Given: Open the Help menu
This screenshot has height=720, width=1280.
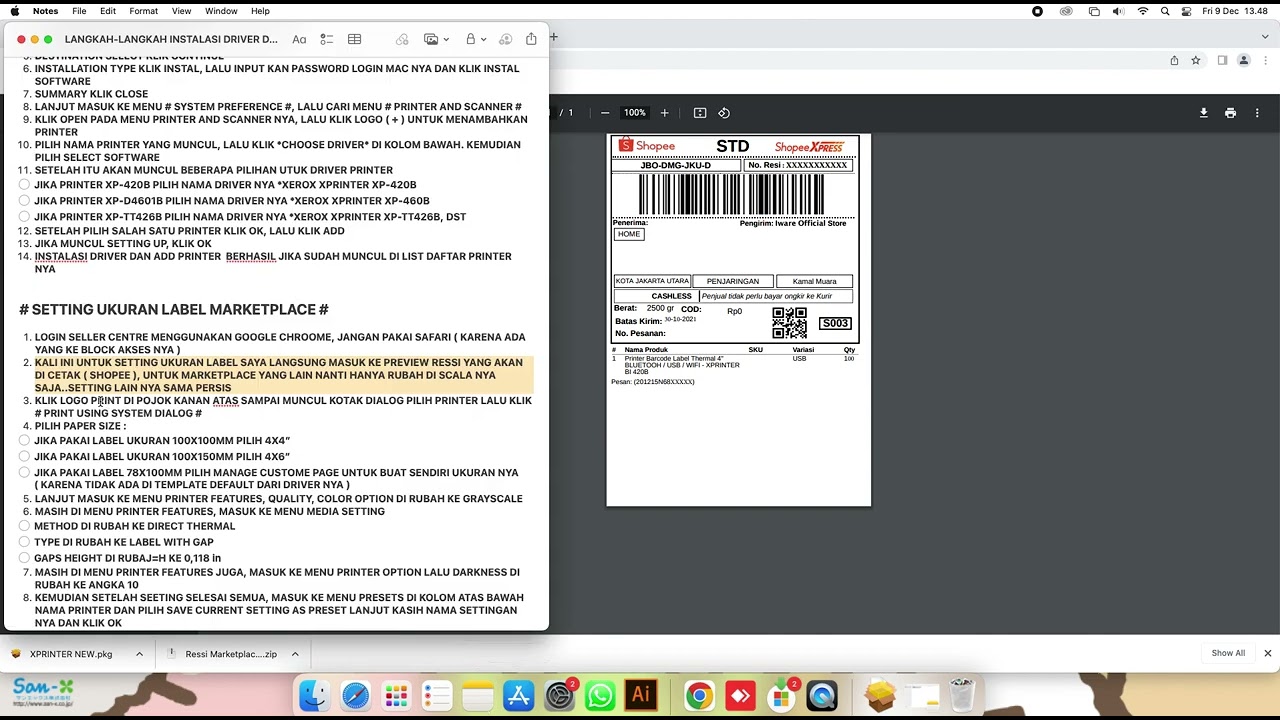Looking at the screenshot, I should click(x=260, y=11).
